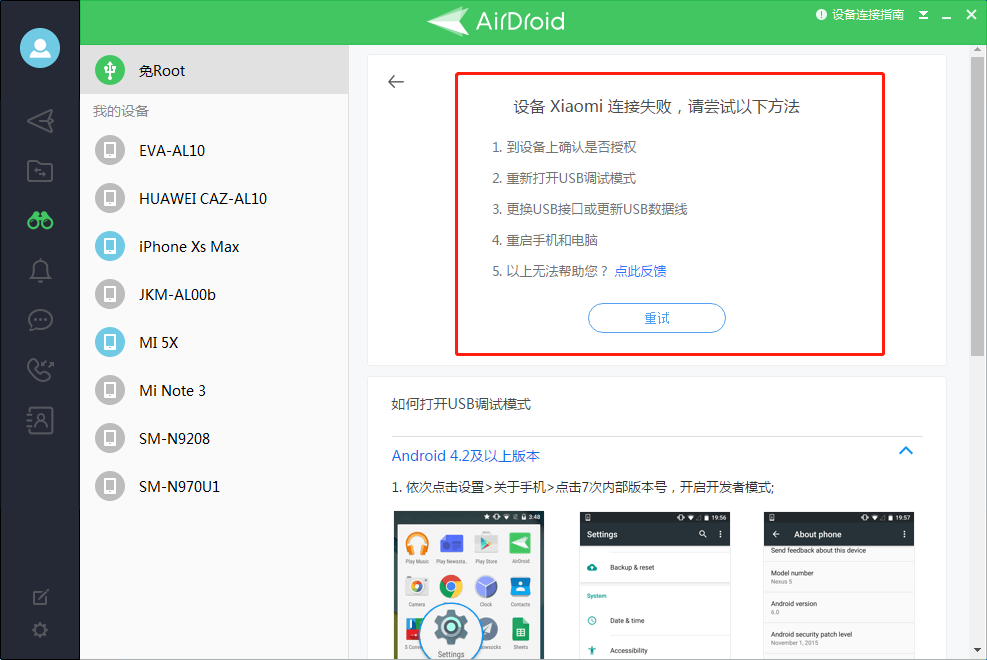Open the About phone tutorial thumbnail
The height and width of the screenshot is (660, 987).
839,585
